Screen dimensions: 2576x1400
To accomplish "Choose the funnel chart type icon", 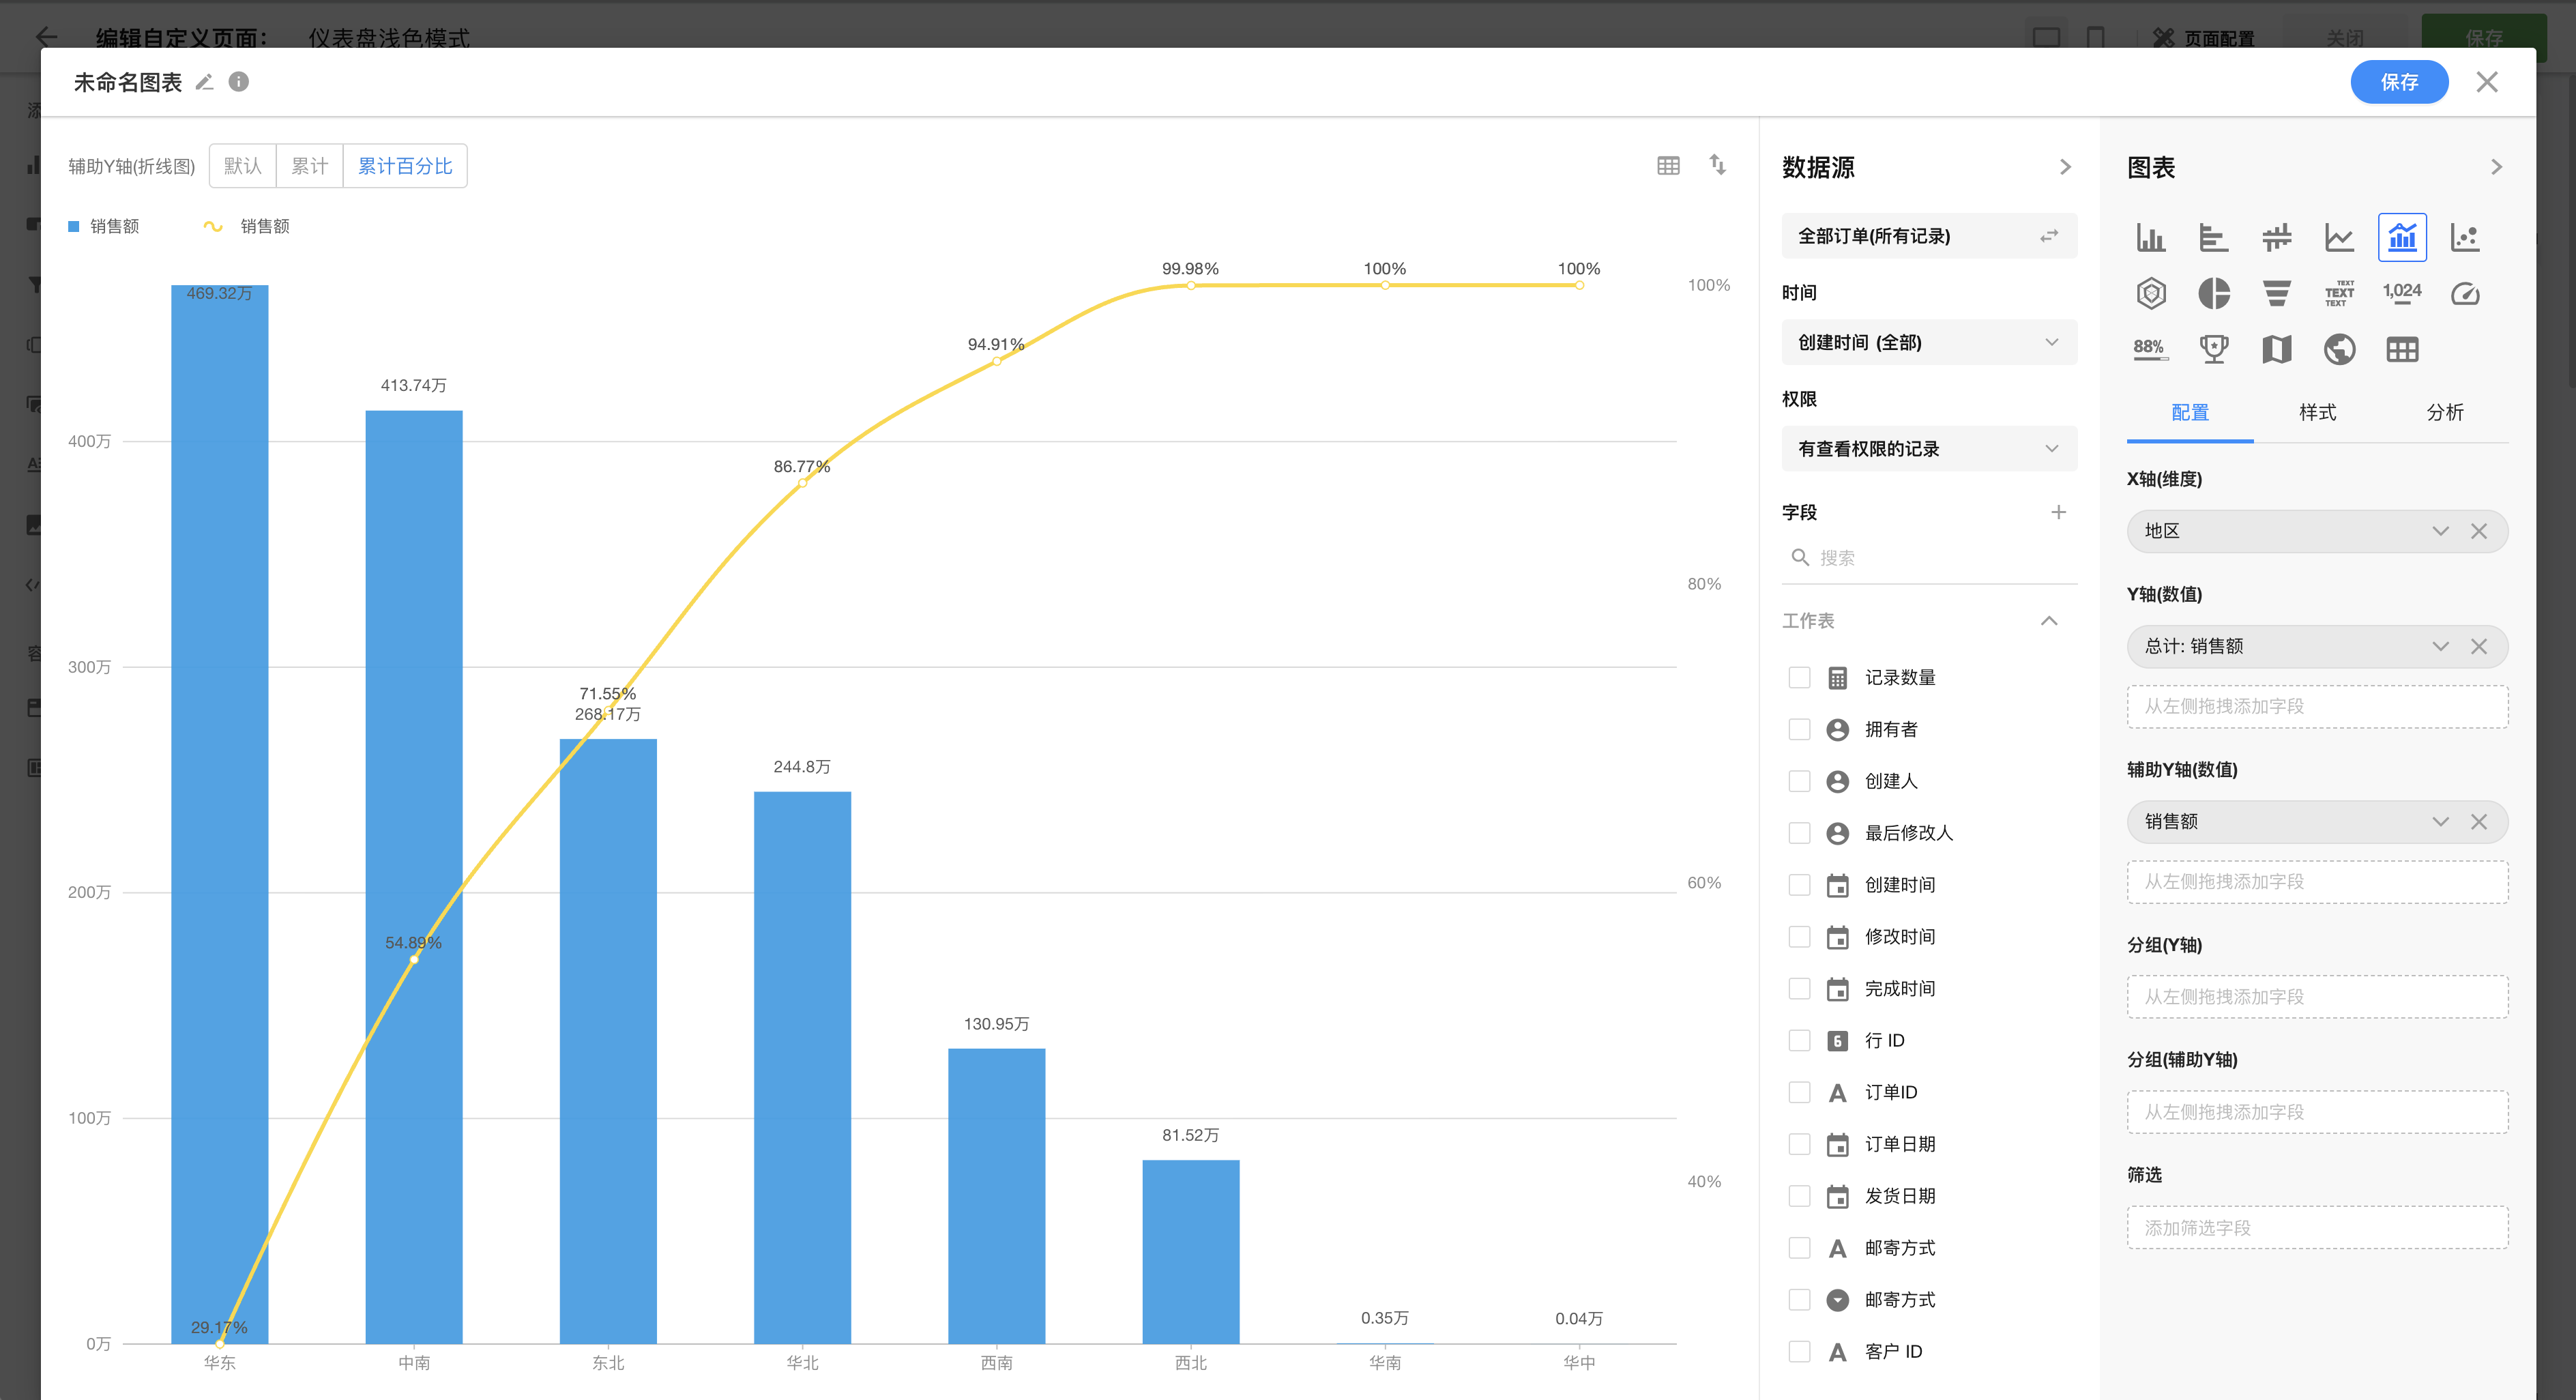I will pos(2276,294).
